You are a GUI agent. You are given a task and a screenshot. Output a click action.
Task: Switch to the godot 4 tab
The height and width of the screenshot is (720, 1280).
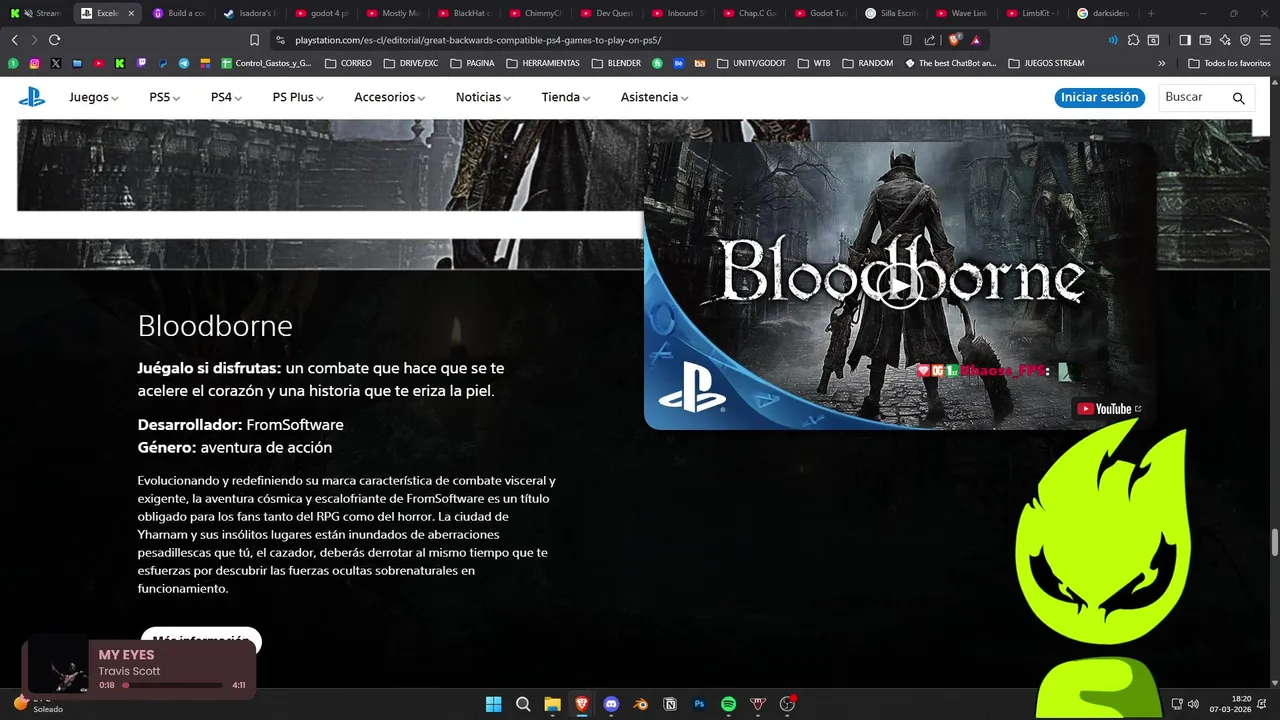[321, 14]
